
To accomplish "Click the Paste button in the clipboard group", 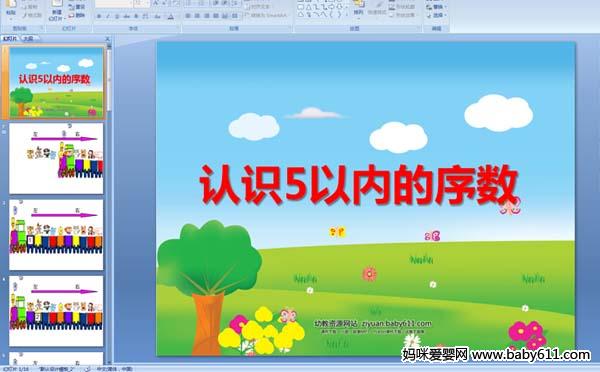I will (11, 8).
